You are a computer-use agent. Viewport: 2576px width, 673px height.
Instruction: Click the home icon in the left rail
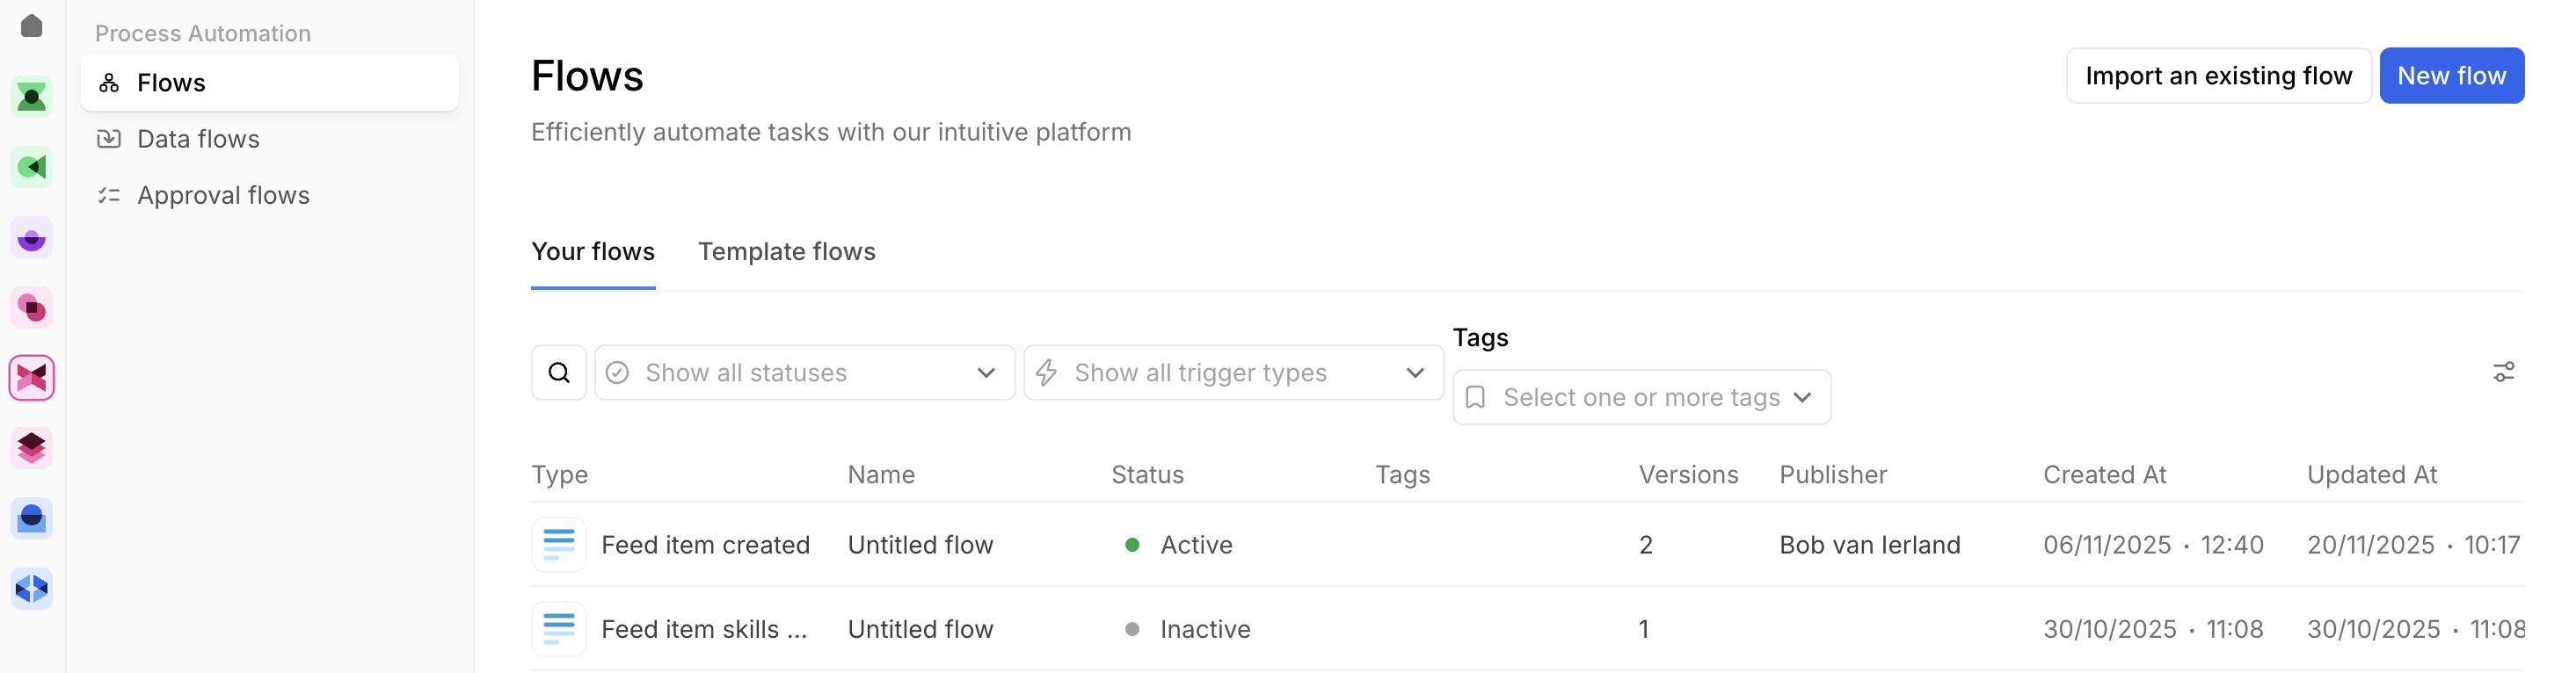(x=32, y=26)
